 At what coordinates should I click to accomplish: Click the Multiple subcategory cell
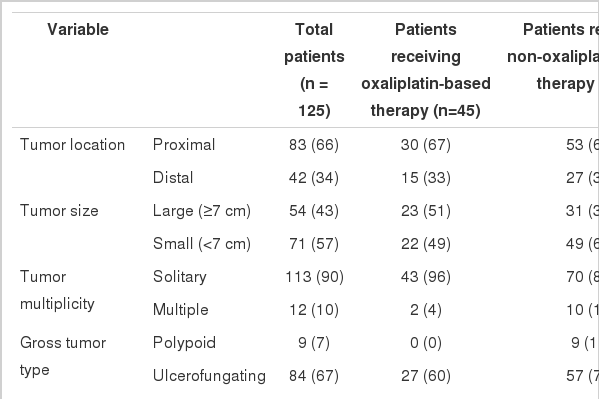point(180,310)
